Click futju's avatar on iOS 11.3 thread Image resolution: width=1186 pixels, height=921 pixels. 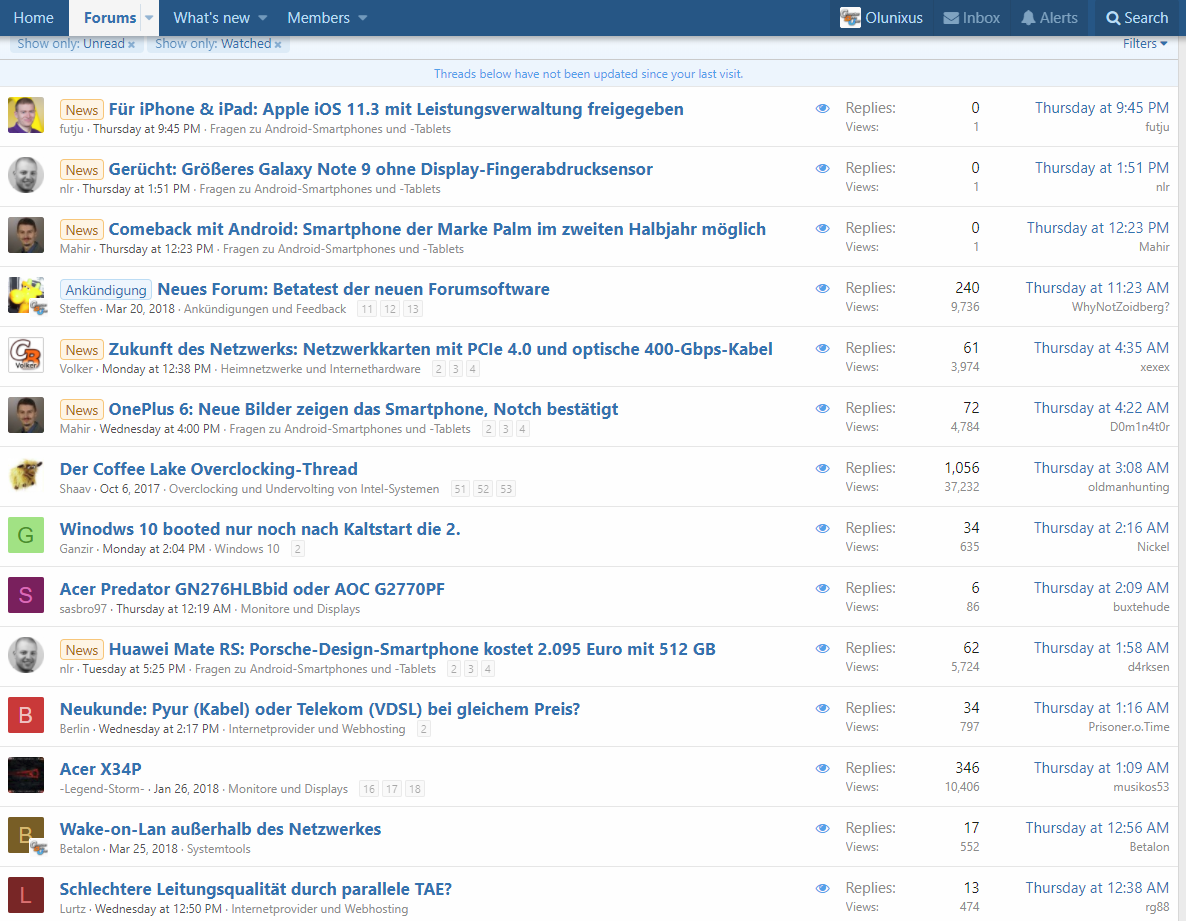coord(26,115)
